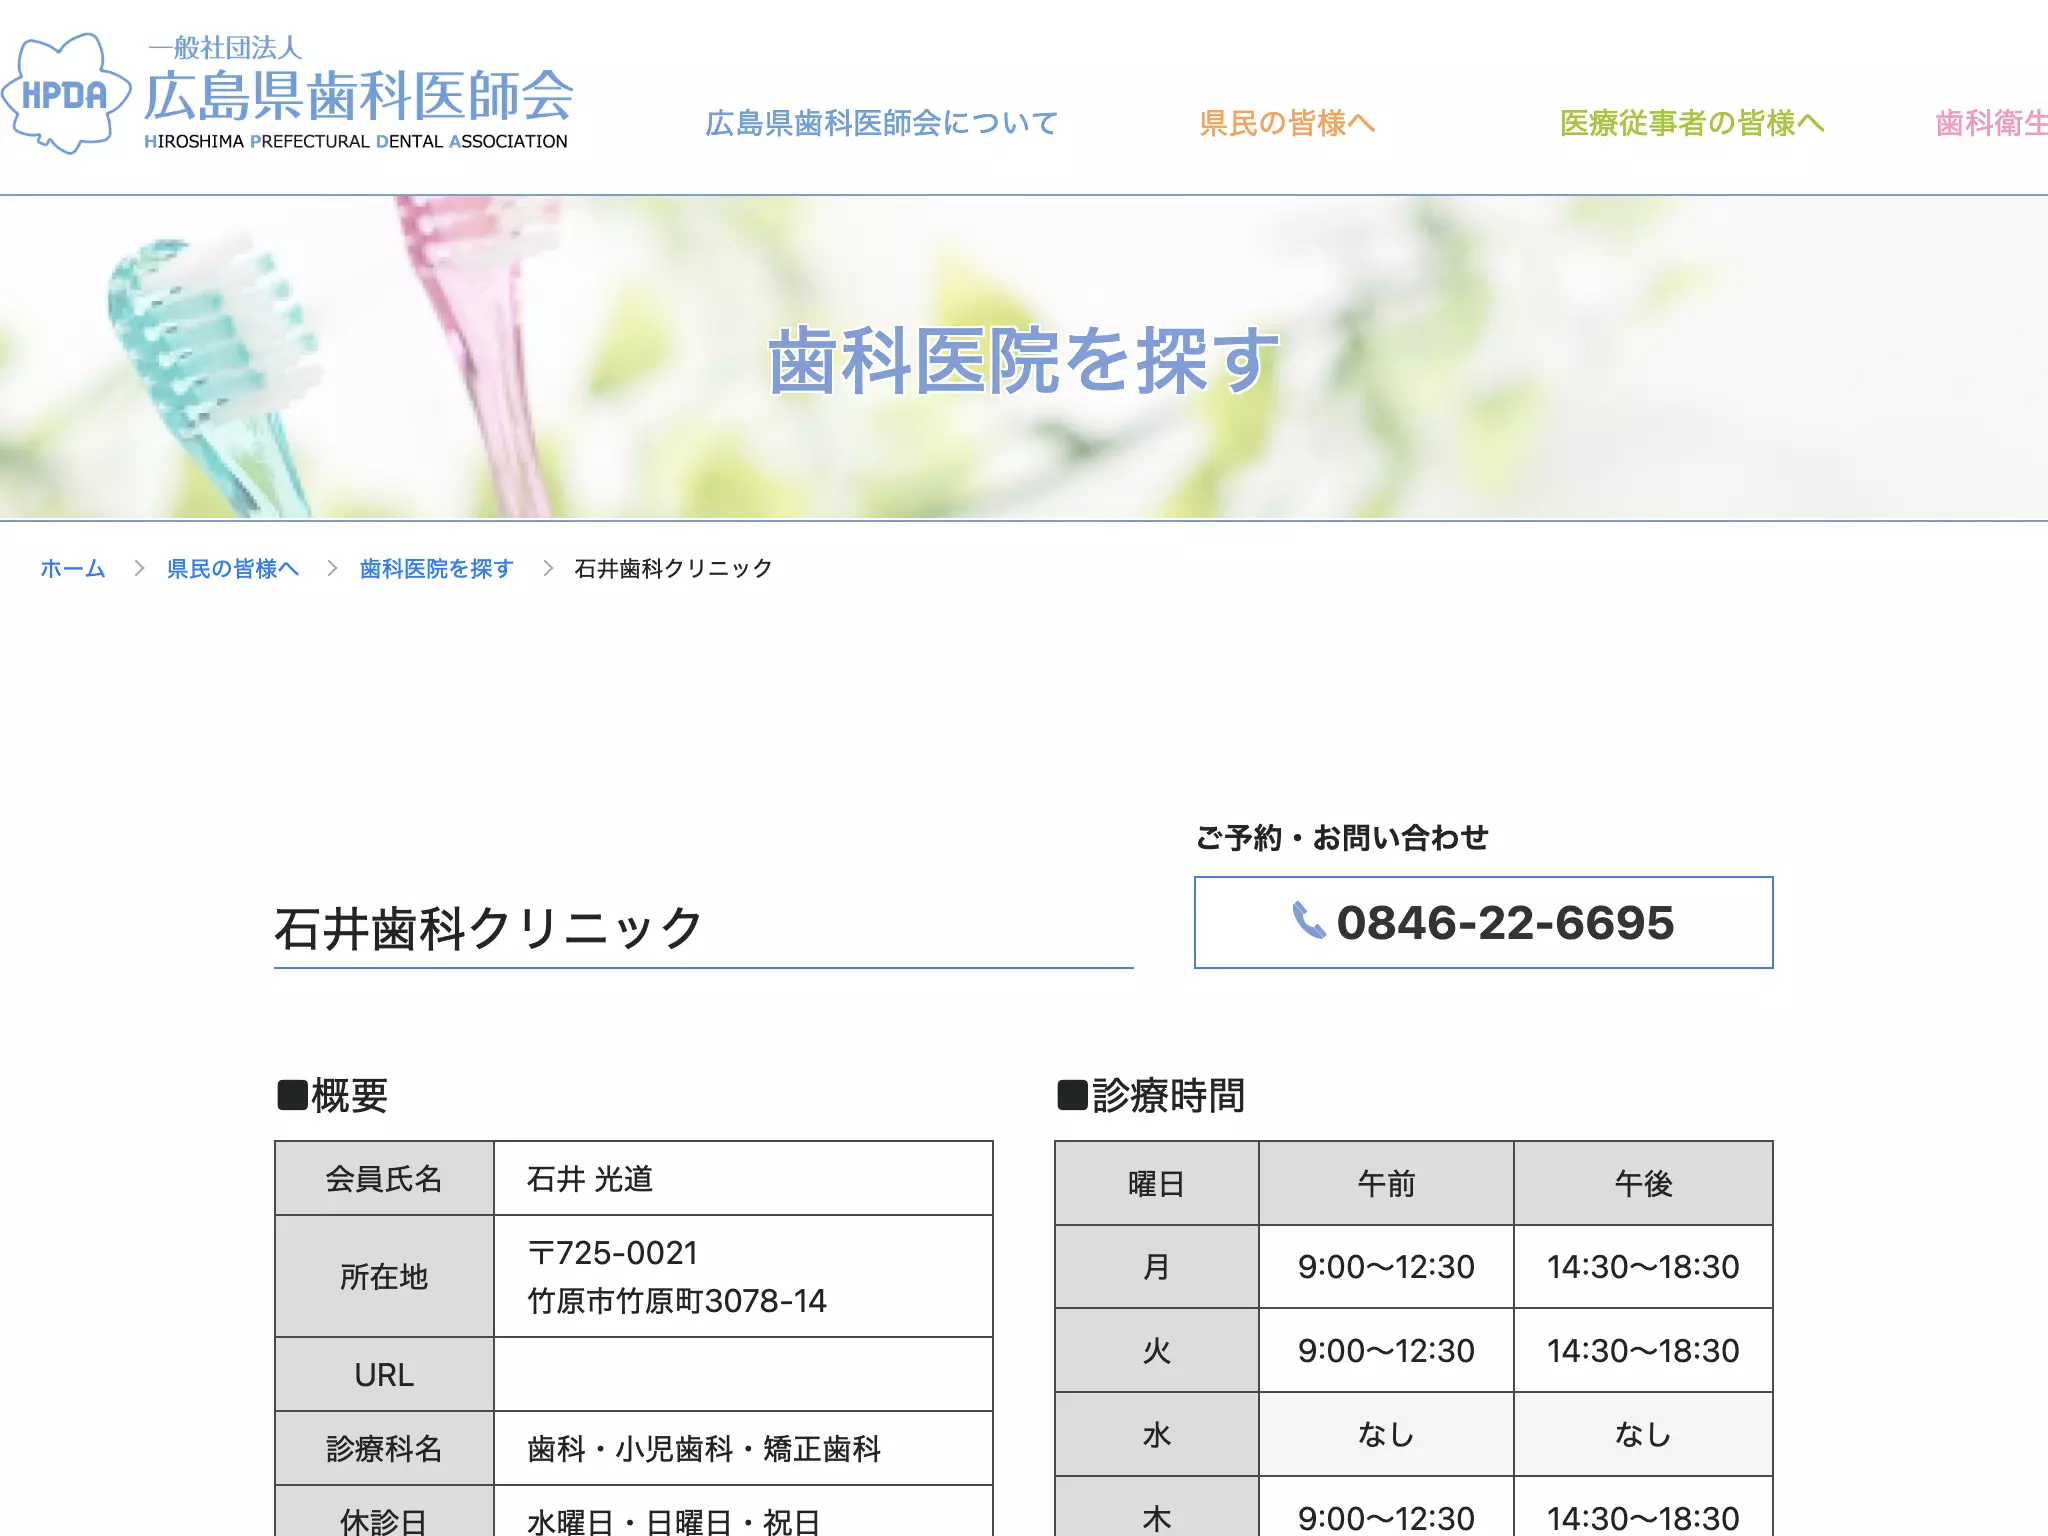
Task: Call the clinic via 0846-22-6695 button
Action: (1483, 922)
